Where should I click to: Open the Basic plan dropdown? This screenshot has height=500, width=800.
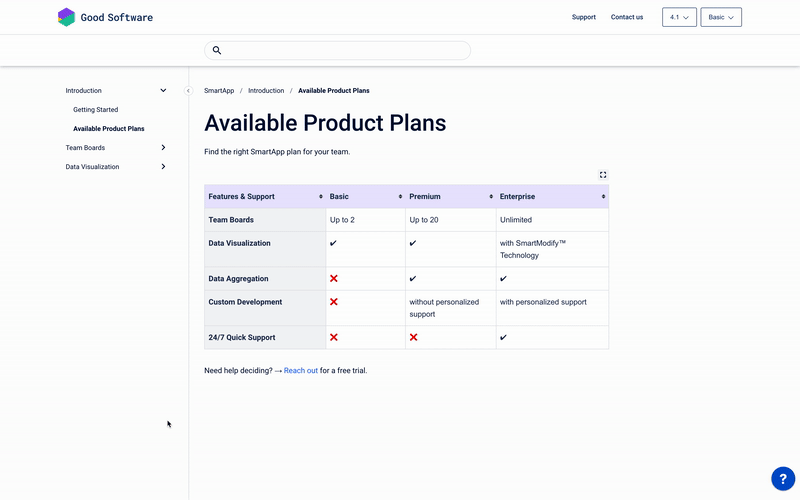[721, 17]
